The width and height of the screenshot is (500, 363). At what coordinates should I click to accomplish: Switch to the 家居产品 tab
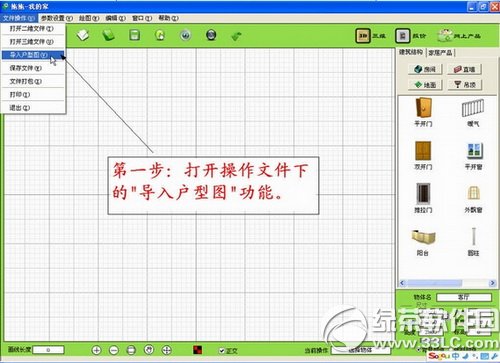[440, 53]
